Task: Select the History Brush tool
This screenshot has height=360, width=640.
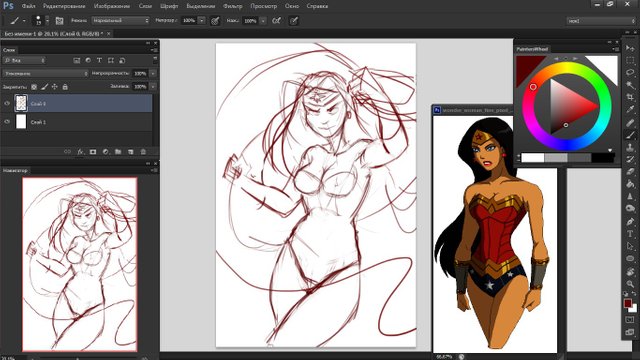Action: (630, 160)
